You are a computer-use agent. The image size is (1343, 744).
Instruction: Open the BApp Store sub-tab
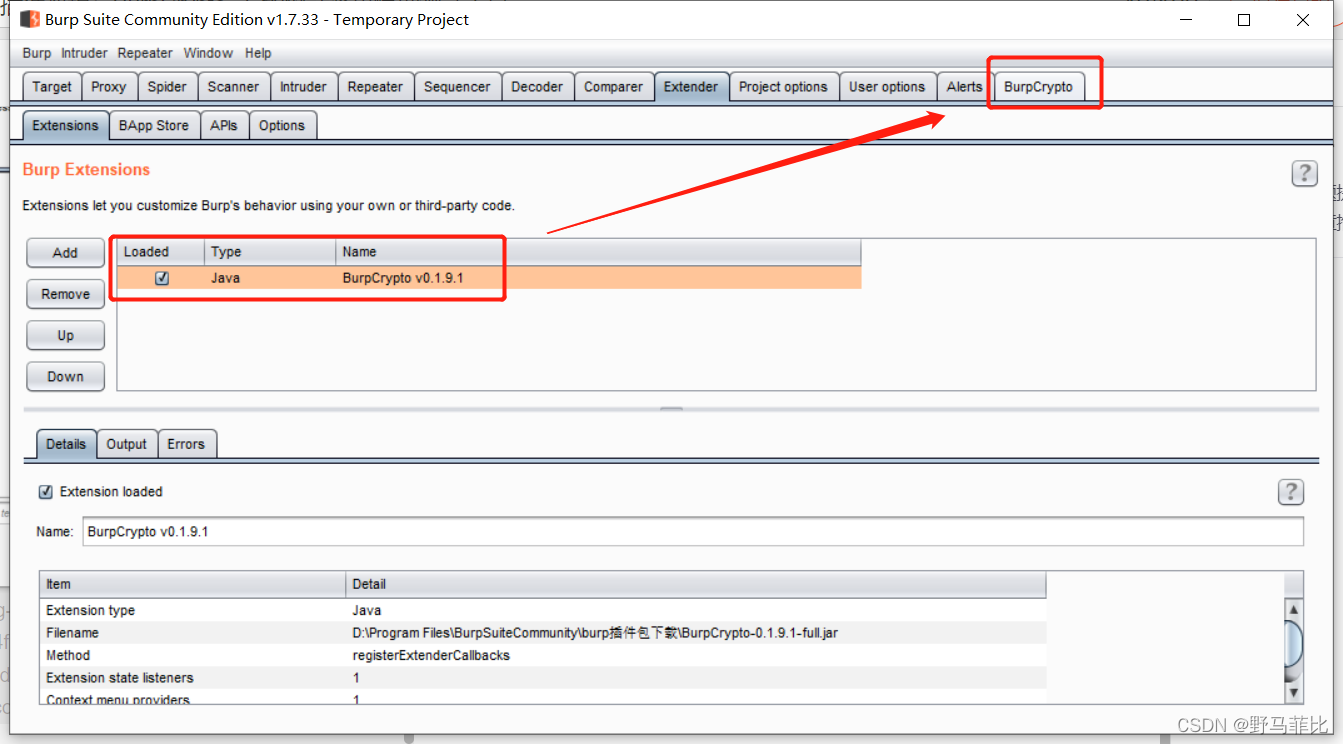coord(154,125)
